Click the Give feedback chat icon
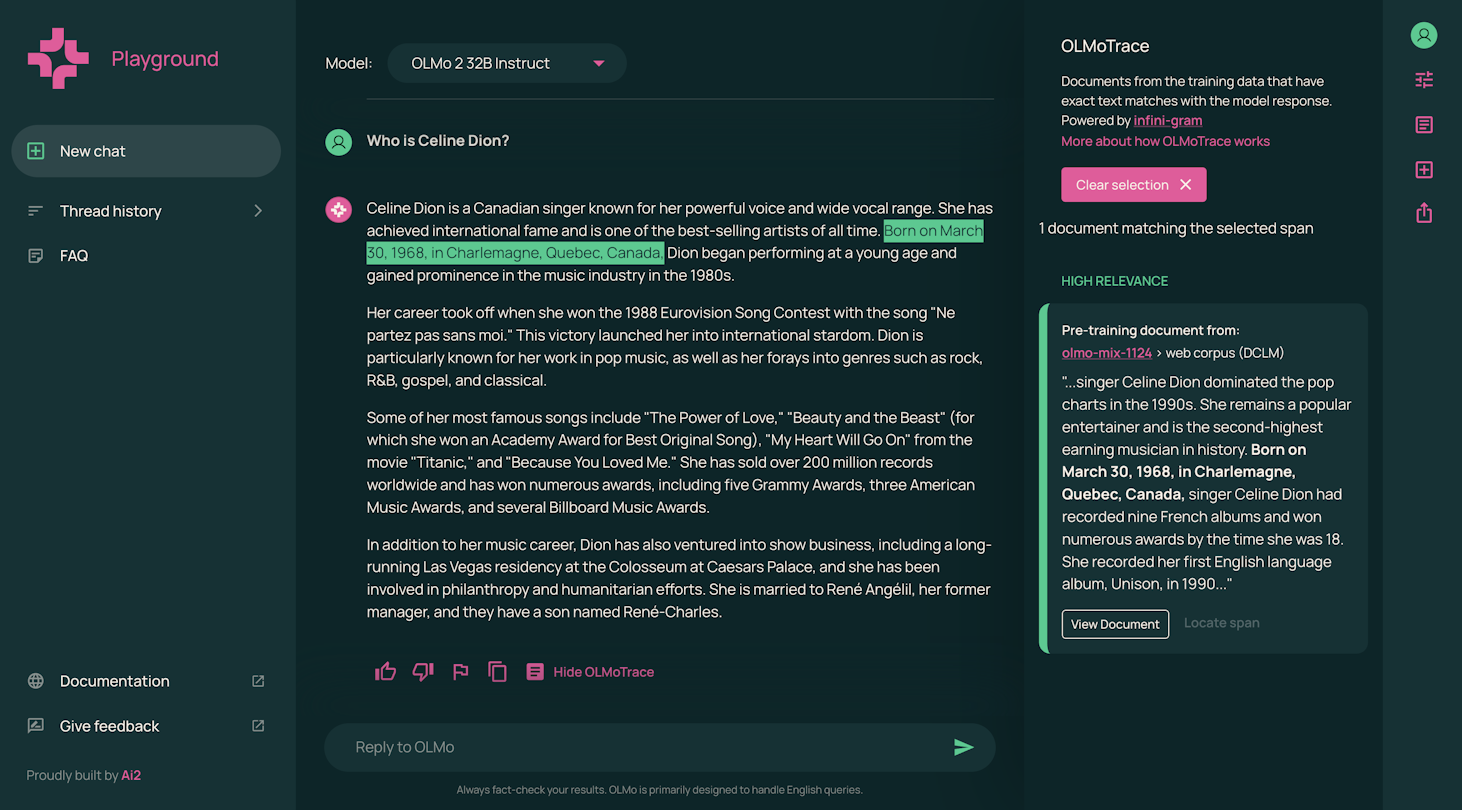 point(36,726)
